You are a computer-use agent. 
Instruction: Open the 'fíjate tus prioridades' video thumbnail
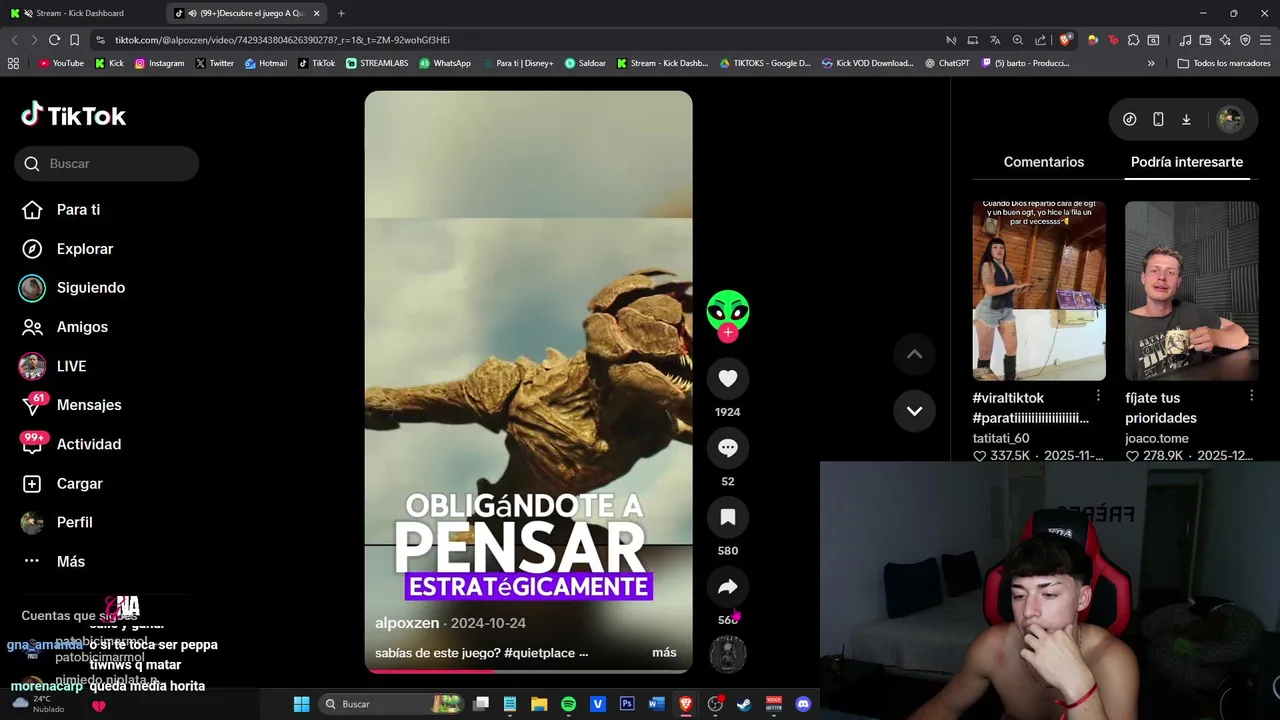[1192, 290]
